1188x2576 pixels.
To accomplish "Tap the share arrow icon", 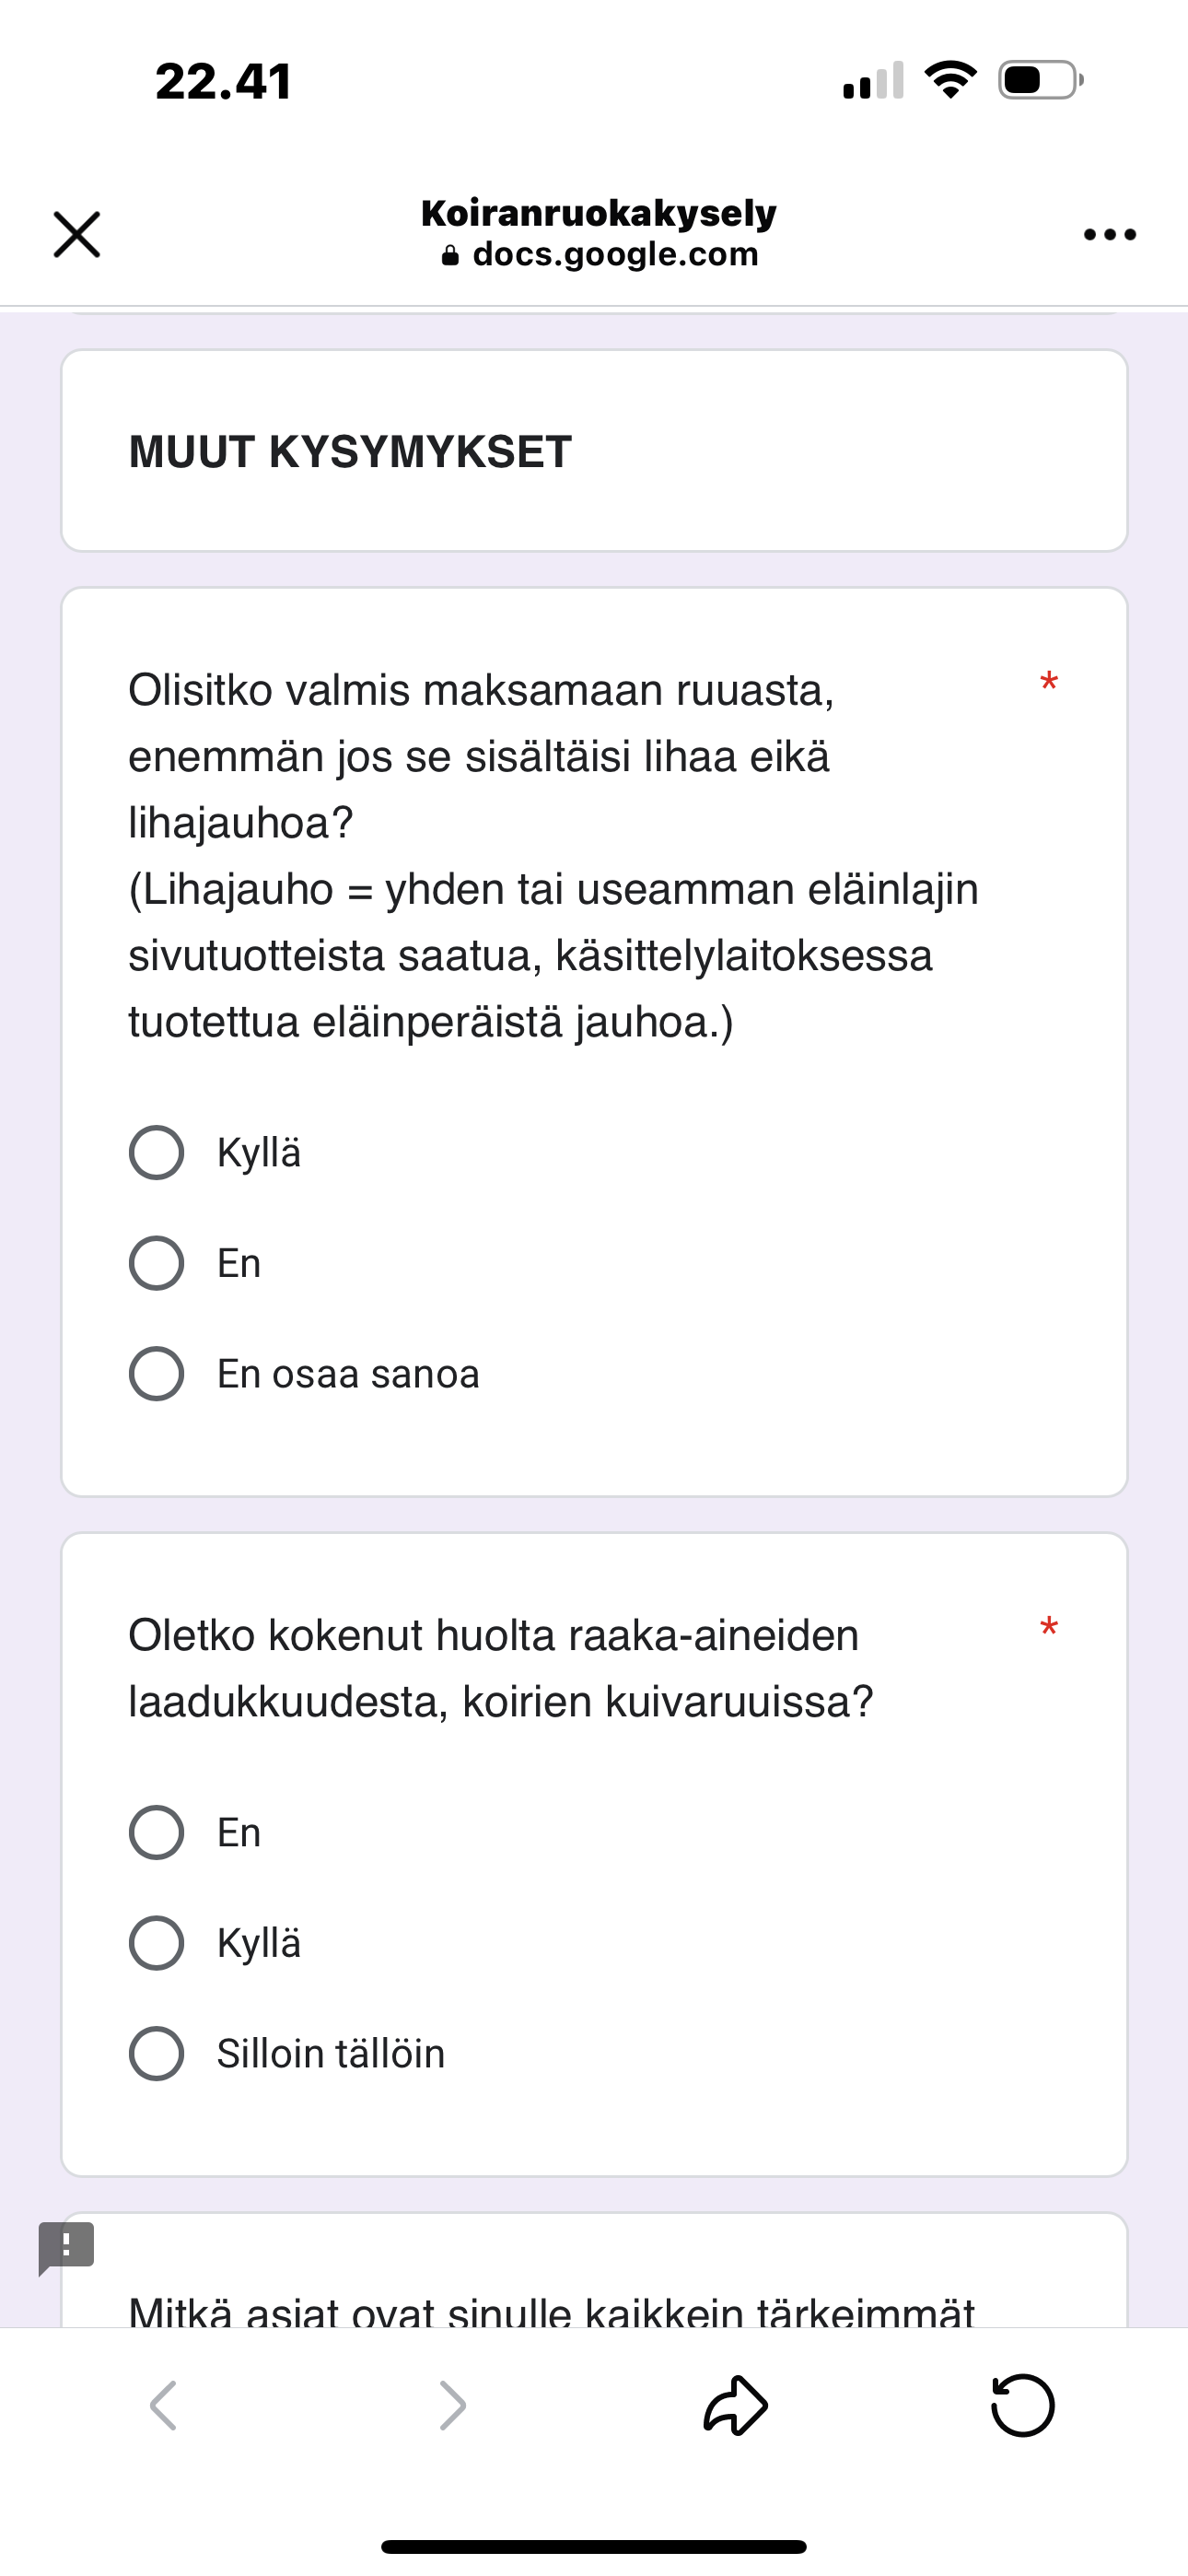I will tap(736, 2405).
